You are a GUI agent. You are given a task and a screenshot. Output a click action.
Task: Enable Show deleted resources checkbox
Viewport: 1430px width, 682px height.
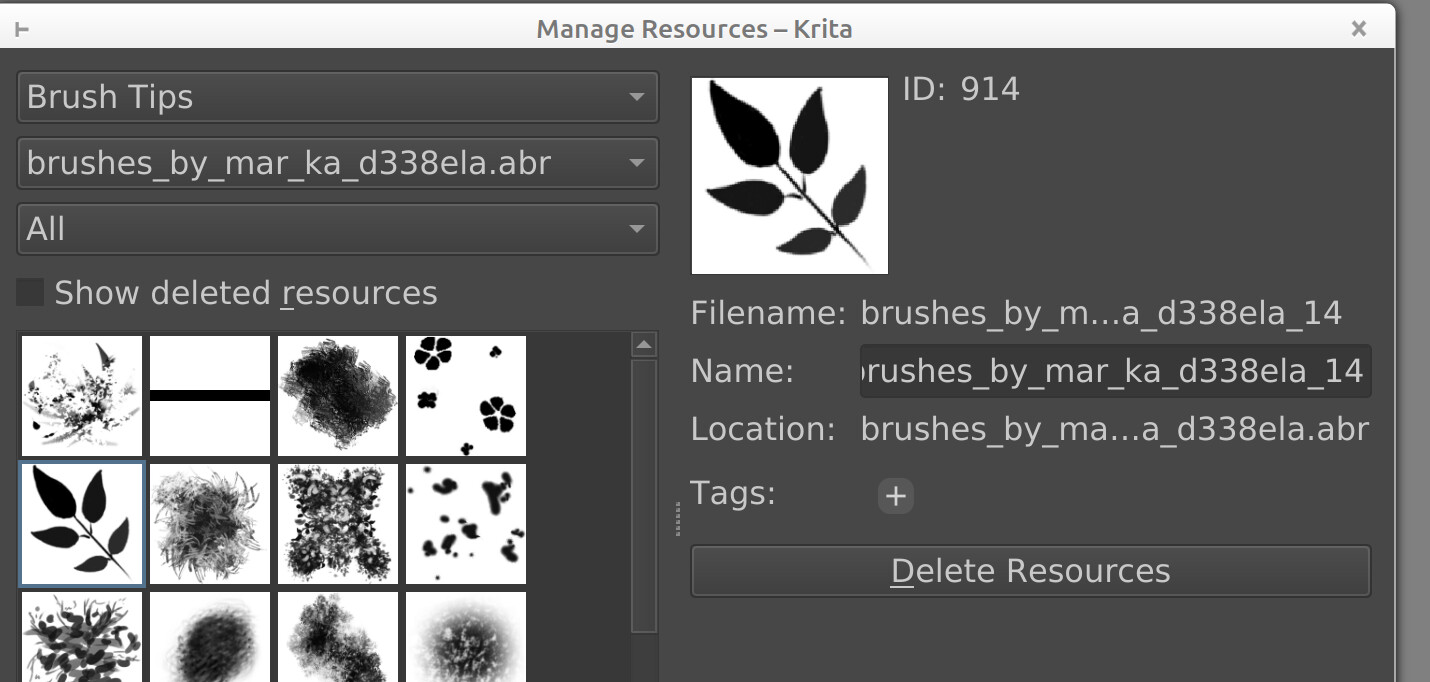(x=31, y=293)
